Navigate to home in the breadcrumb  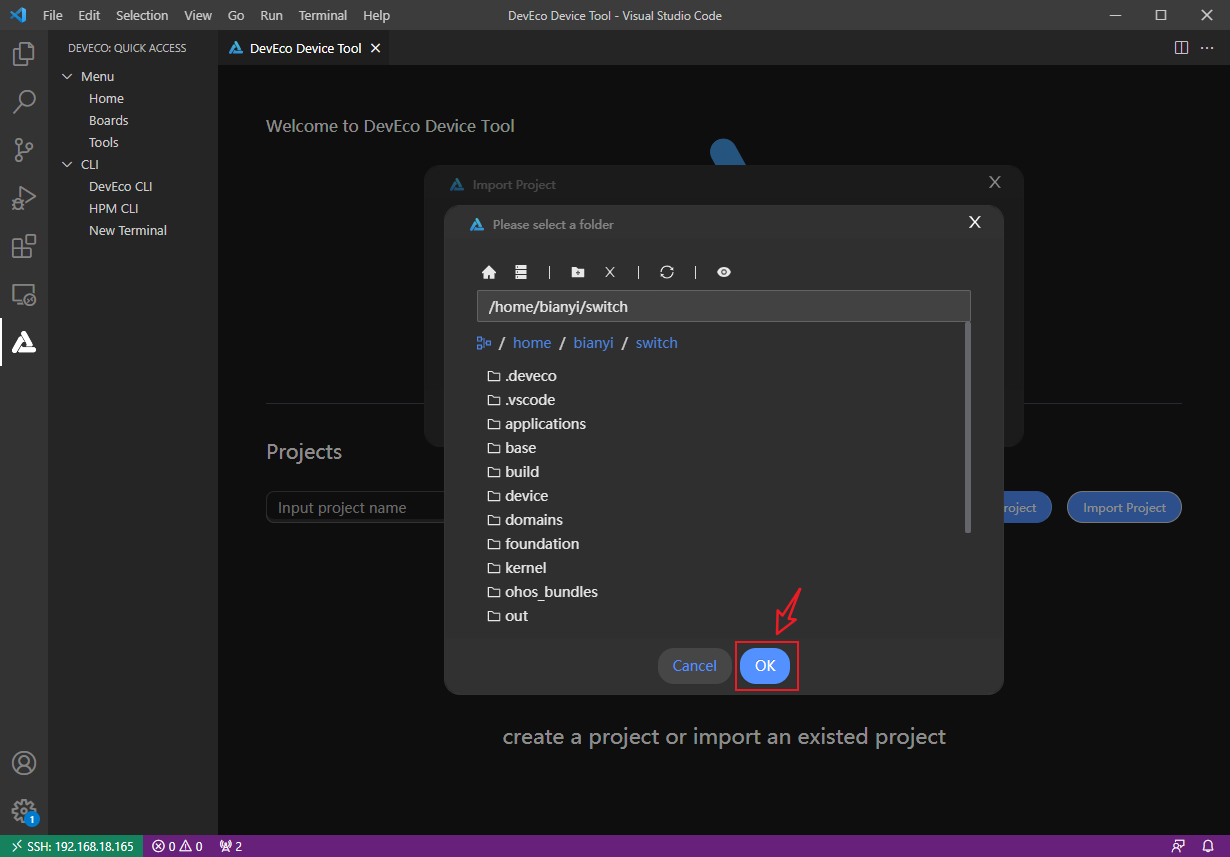[532, 343]
